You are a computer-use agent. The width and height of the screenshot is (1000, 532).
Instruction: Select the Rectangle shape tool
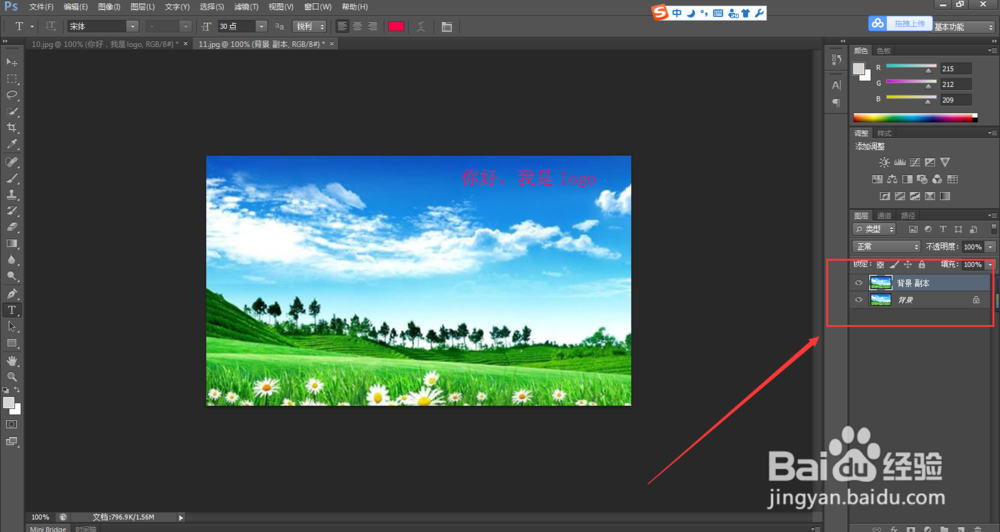click(11, 343)
